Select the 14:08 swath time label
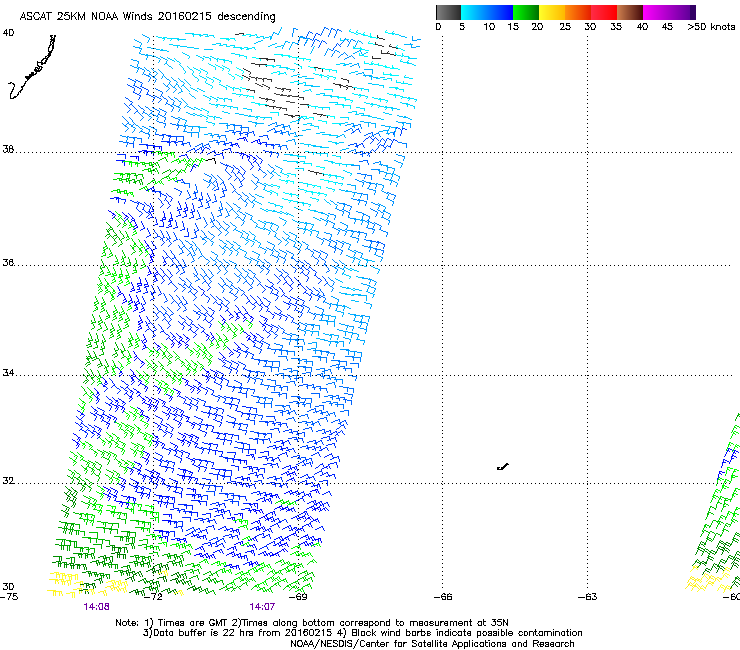Viewport: 740px width, 650px height. click(96, 607)
